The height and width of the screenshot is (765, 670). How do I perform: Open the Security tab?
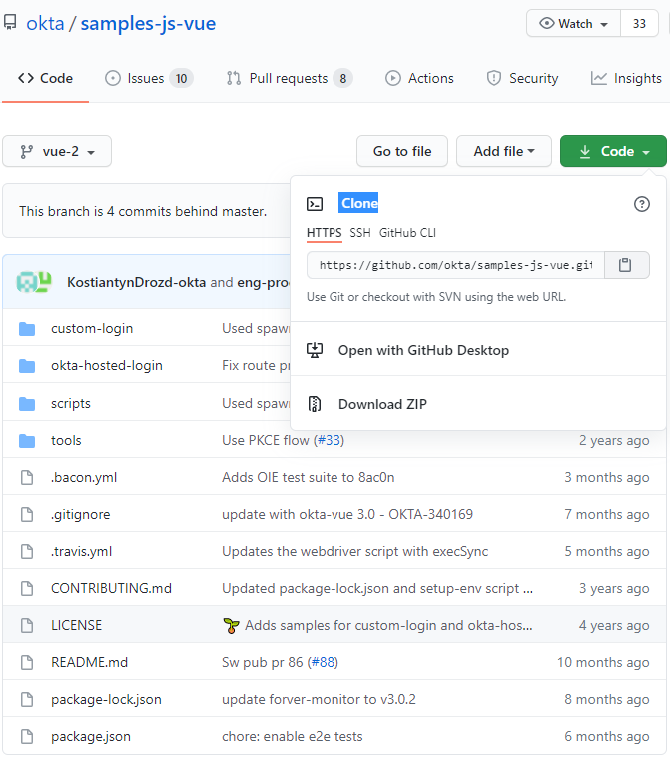click(x=522, y=79)
